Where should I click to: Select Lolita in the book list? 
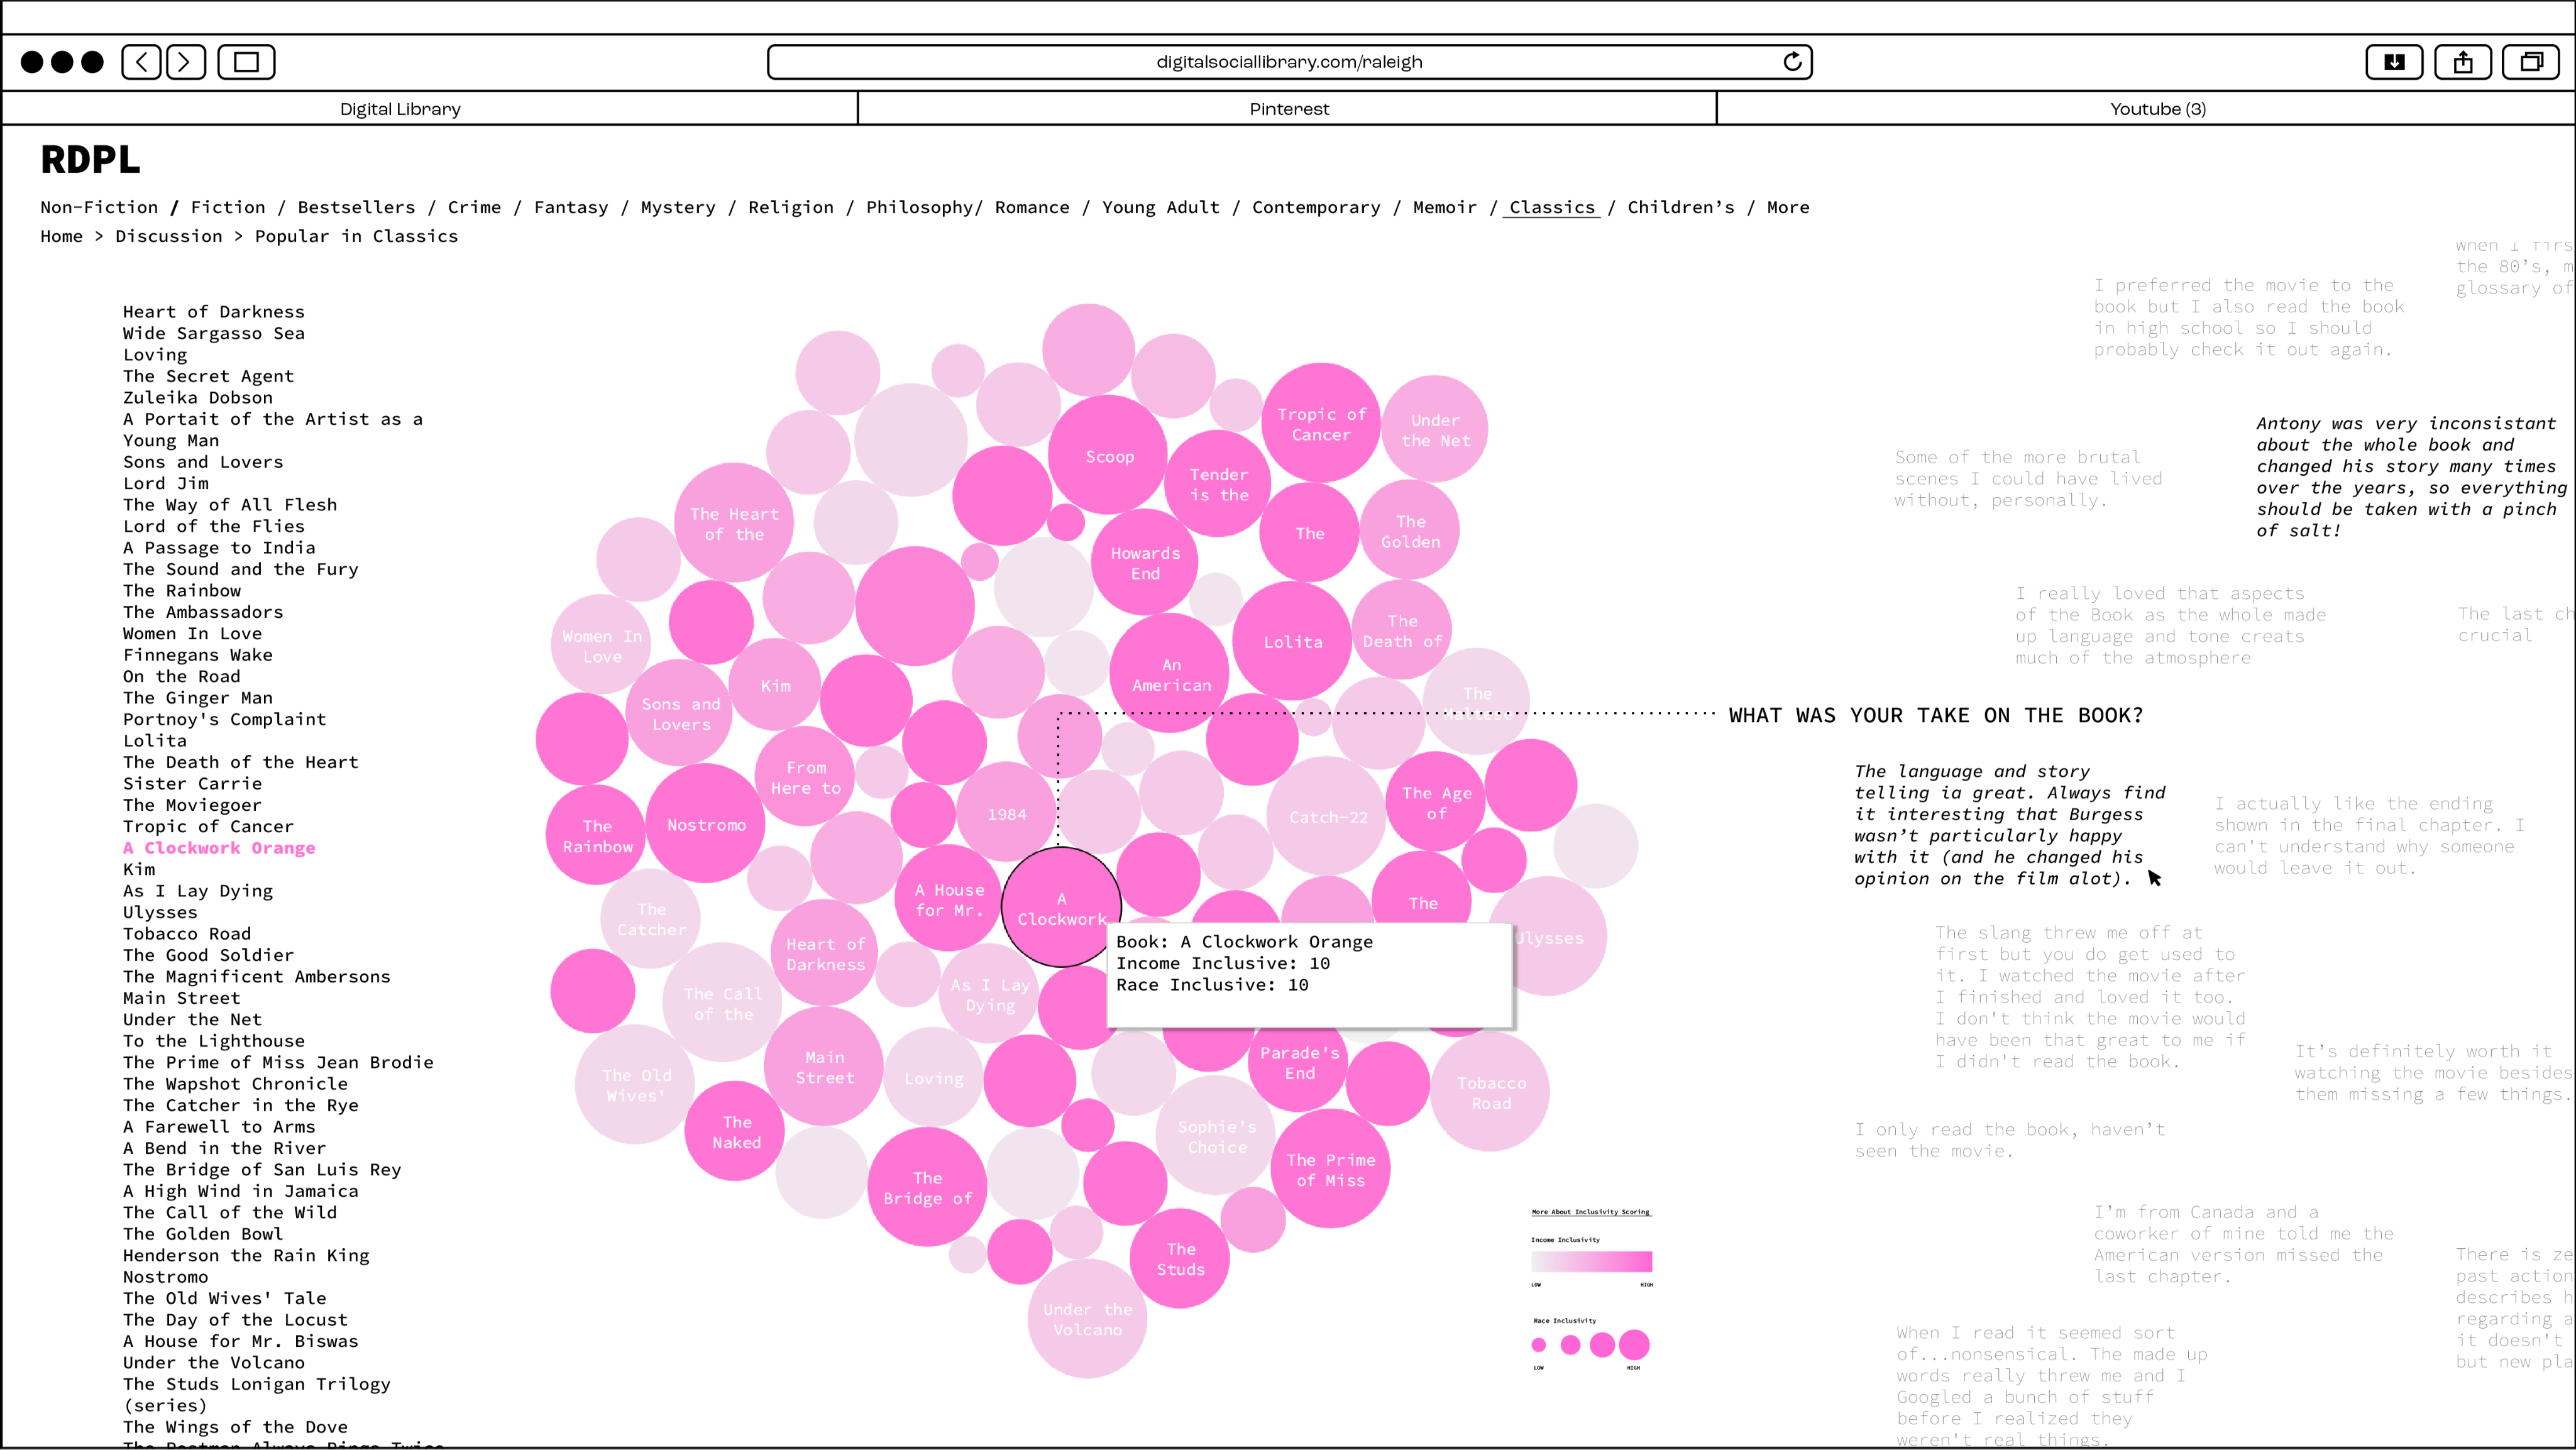point(154,741)
